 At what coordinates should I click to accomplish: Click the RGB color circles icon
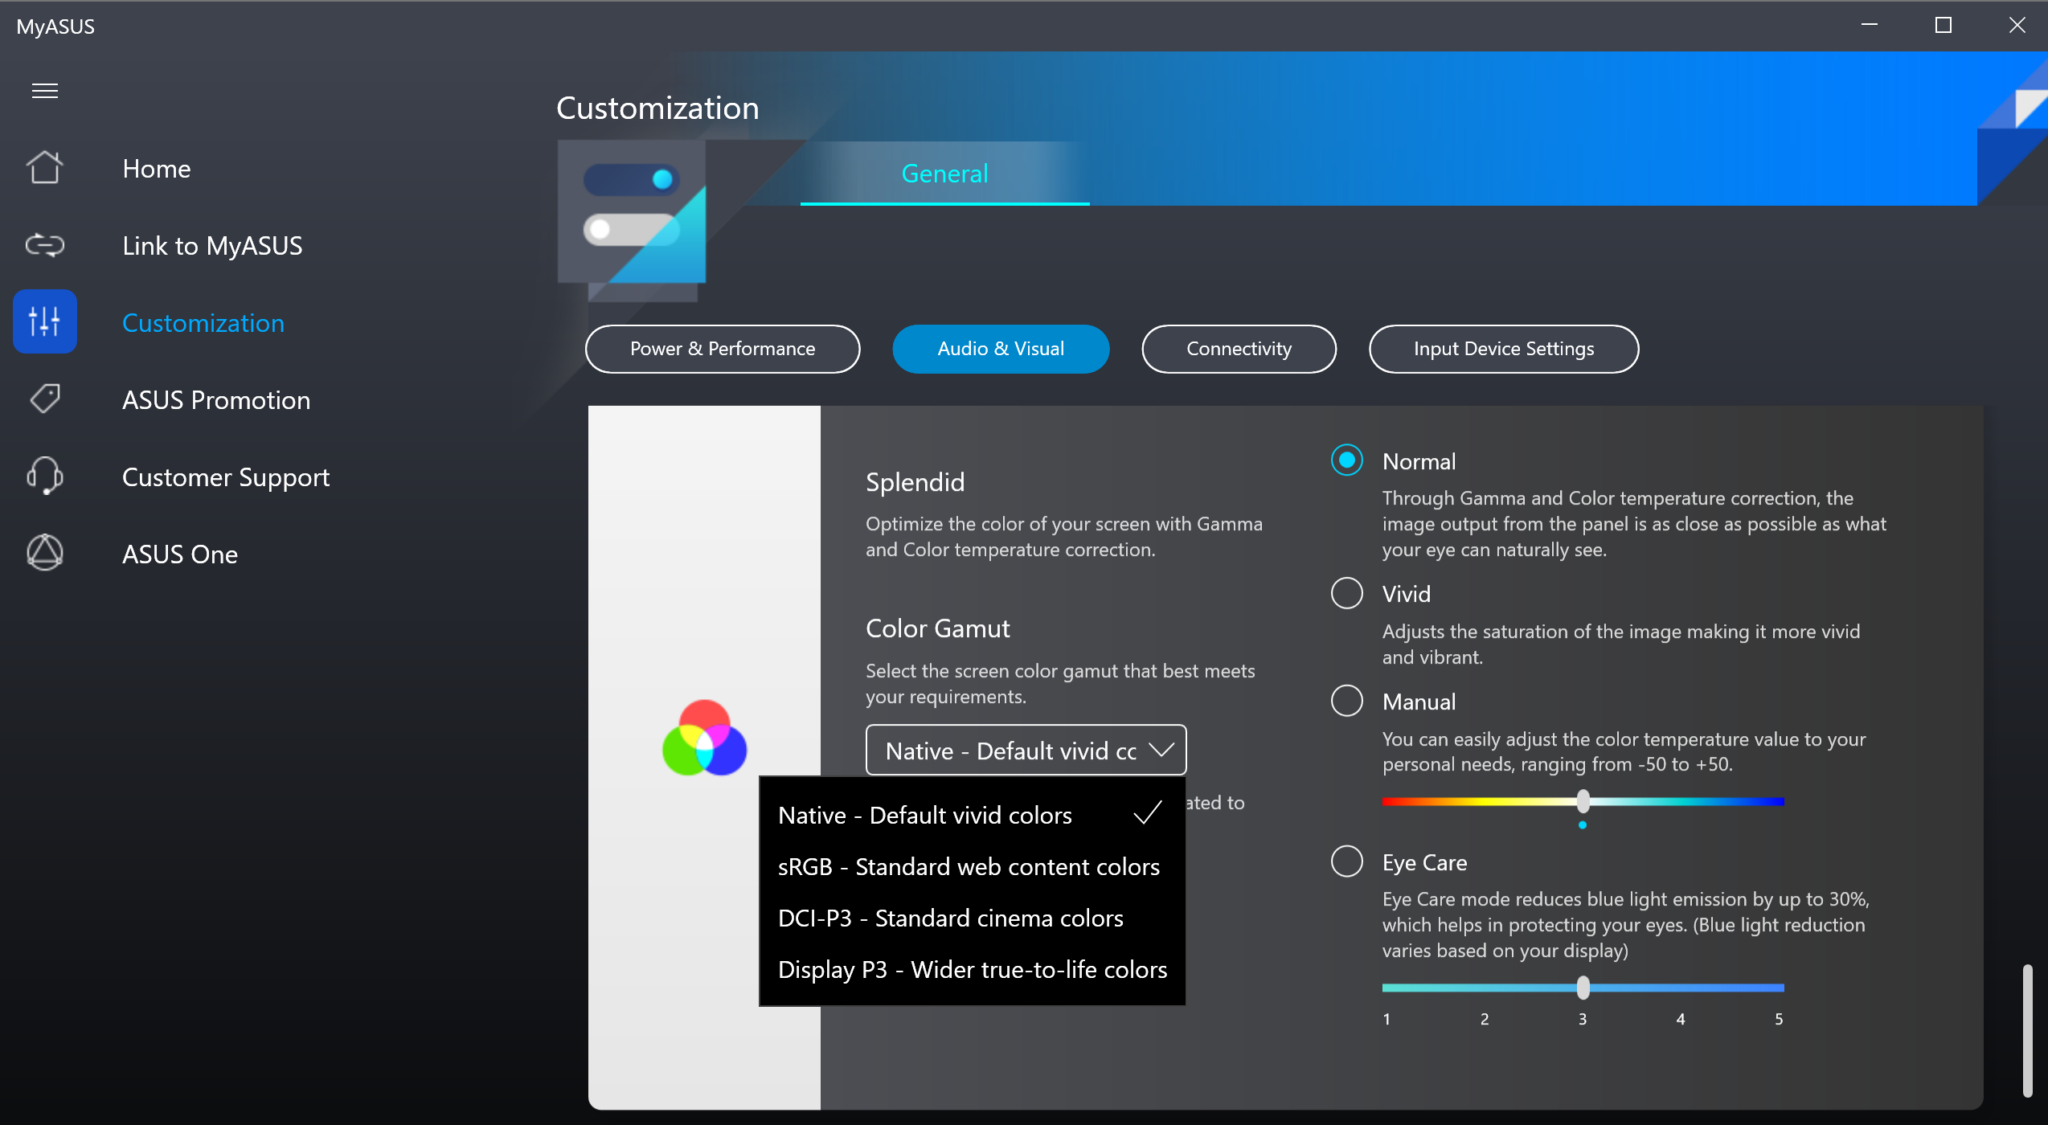pos(704,739)
